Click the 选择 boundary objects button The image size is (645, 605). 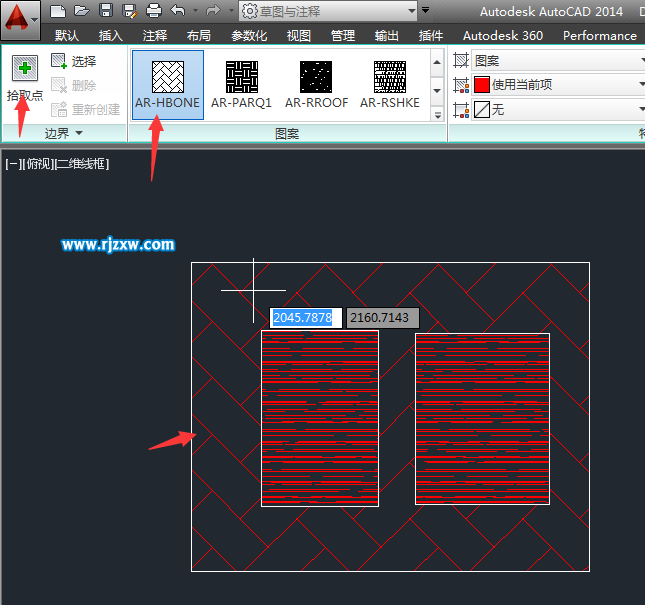(74, 61)
